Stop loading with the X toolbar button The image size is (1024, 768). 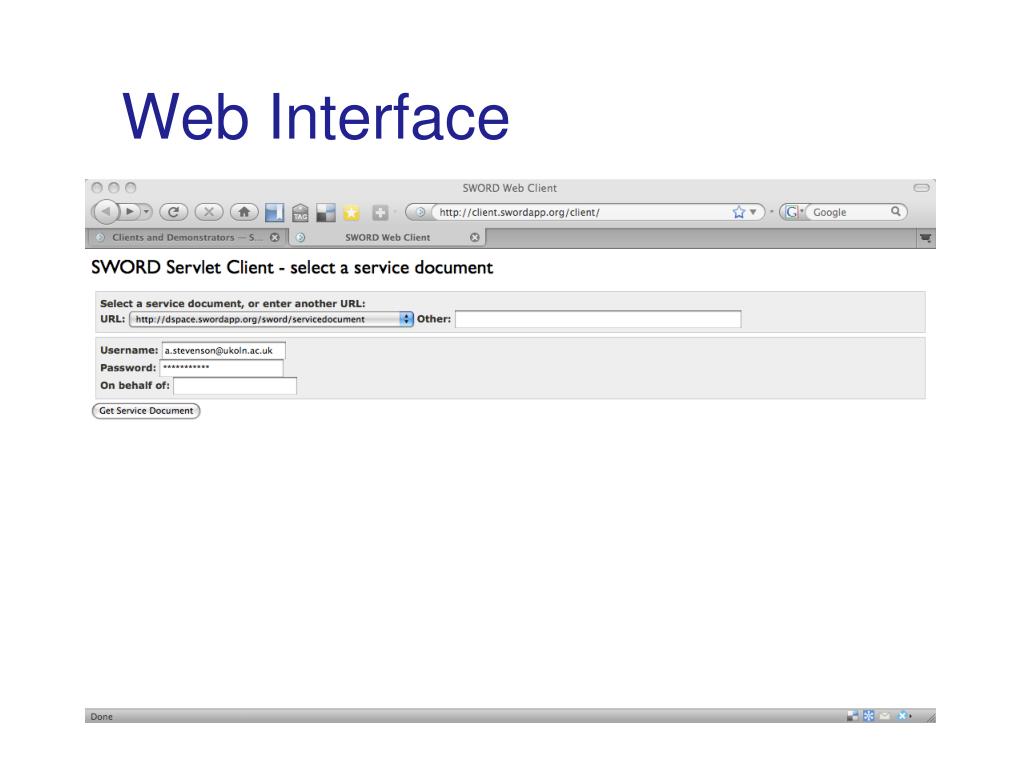click(x=209, y=212)
